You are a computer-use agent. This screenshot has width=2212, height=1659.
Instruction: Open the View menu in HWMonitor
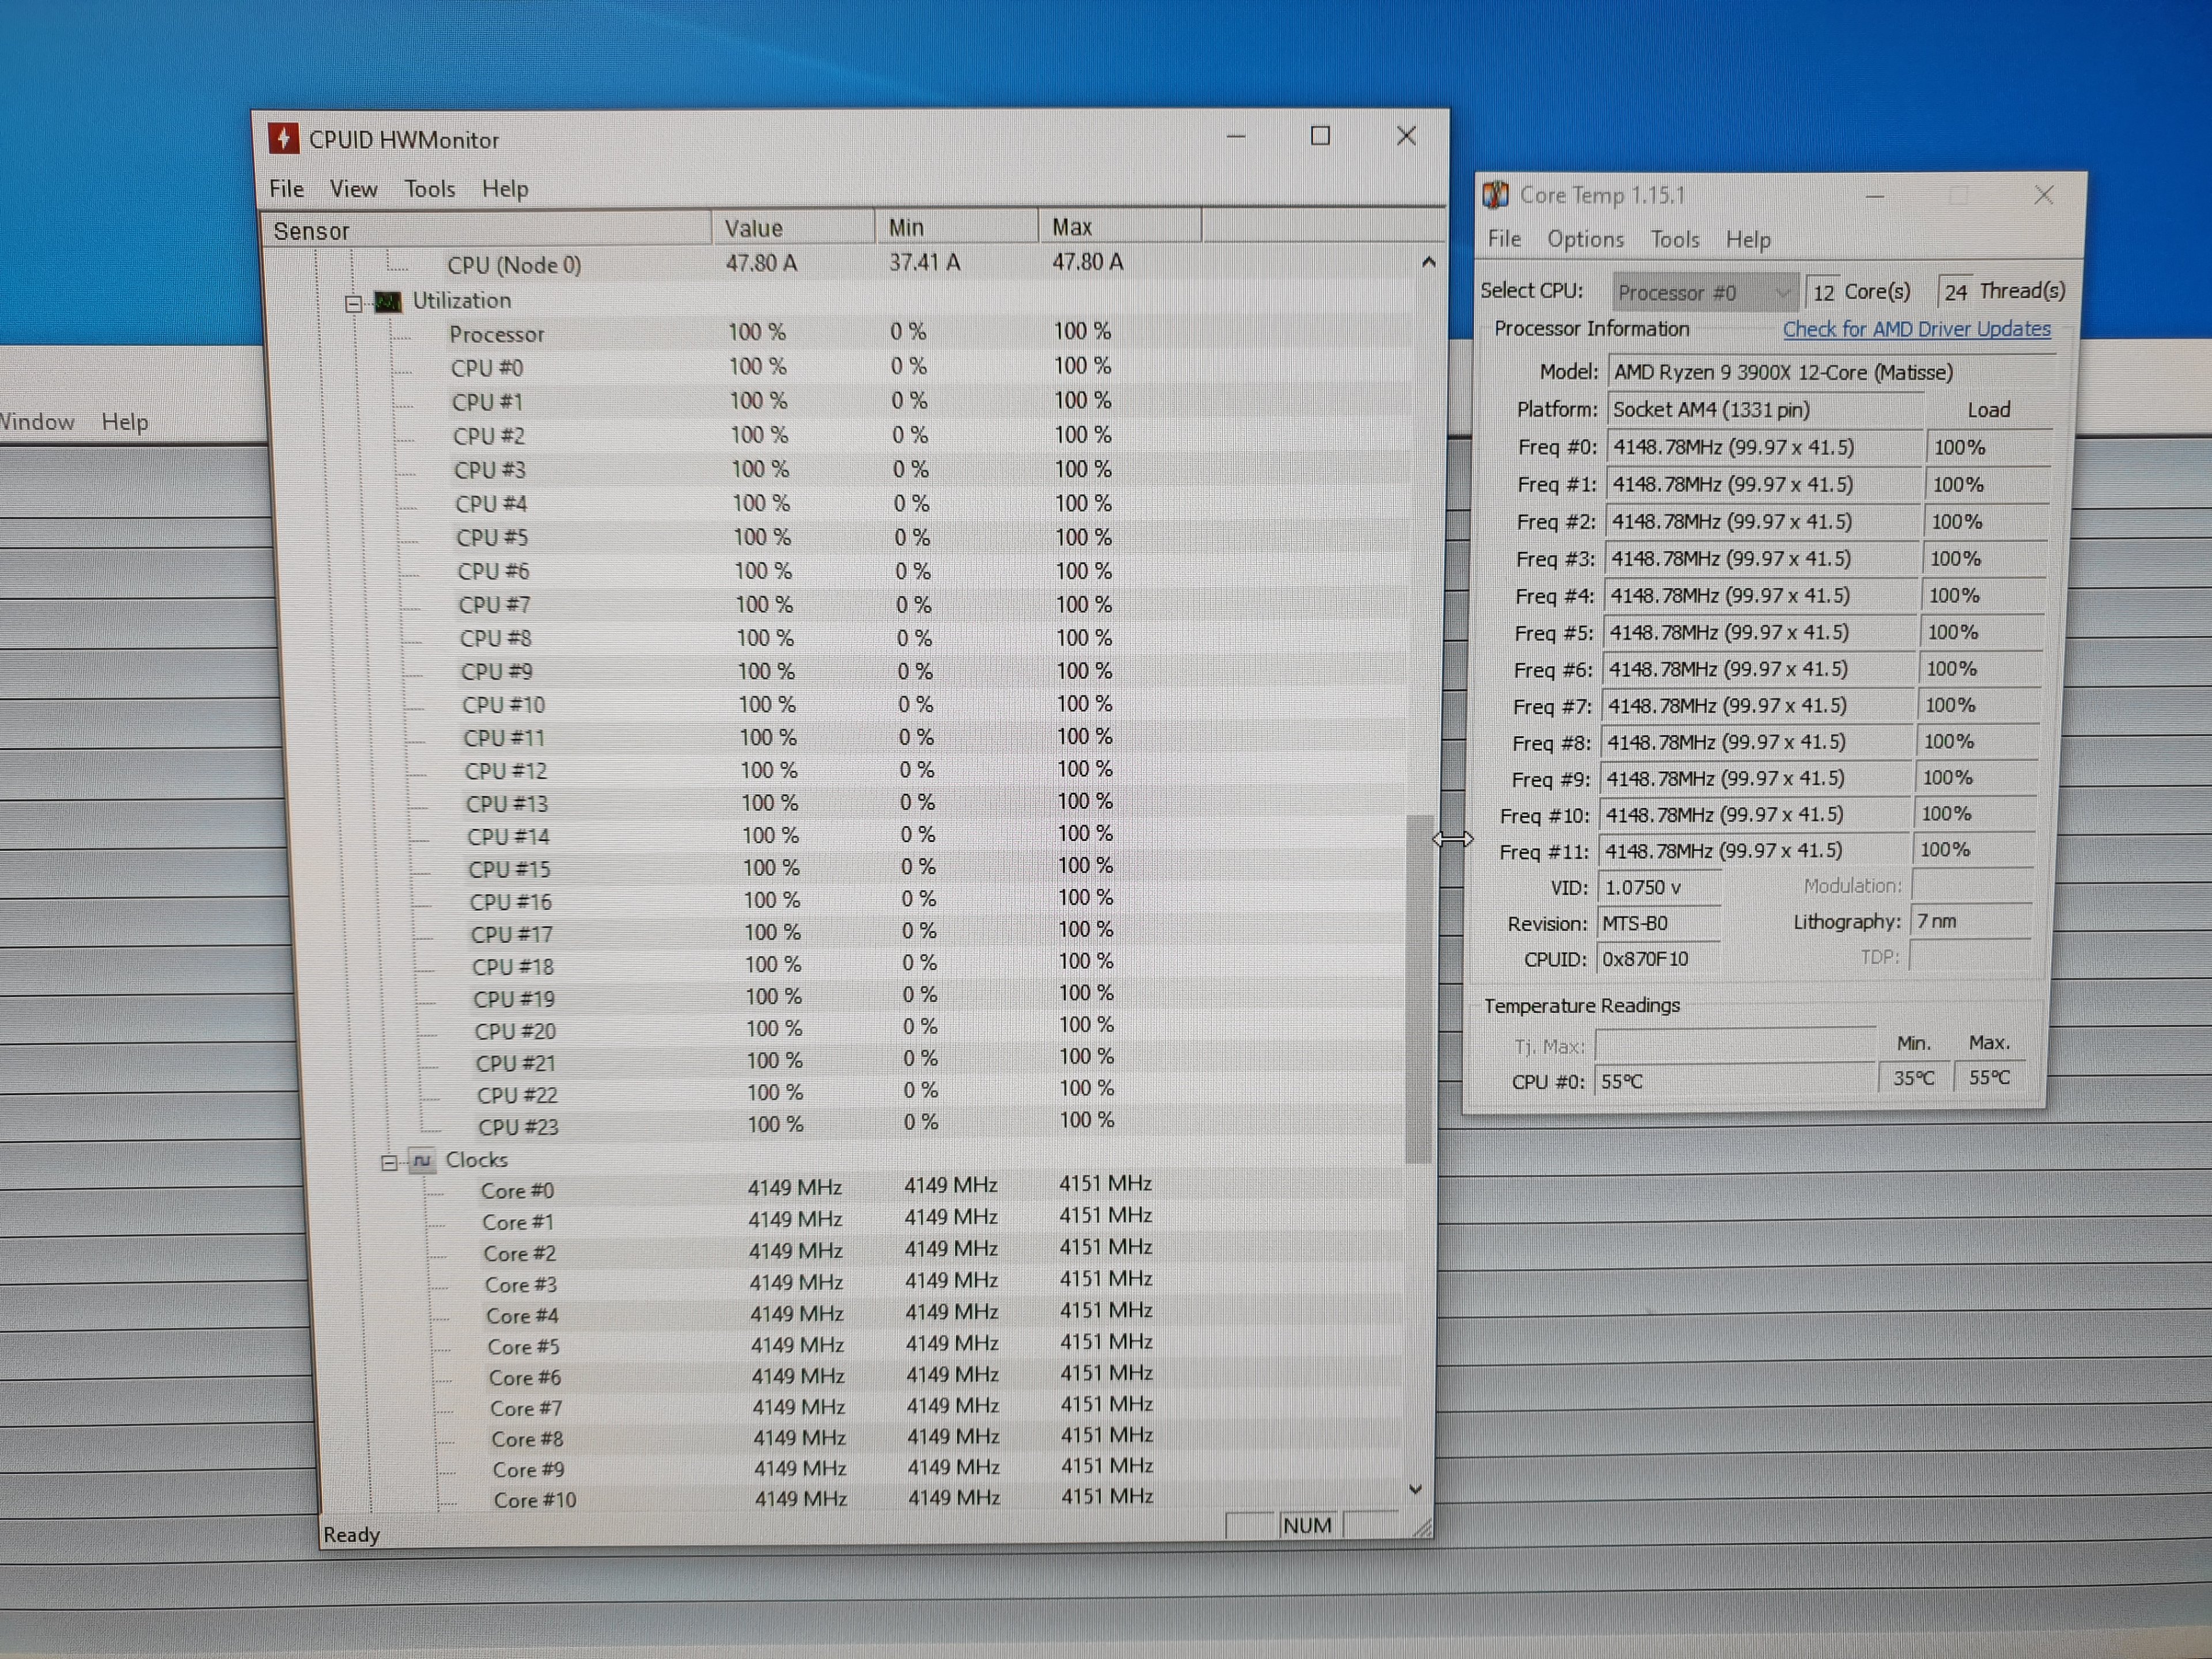point(353,189)
